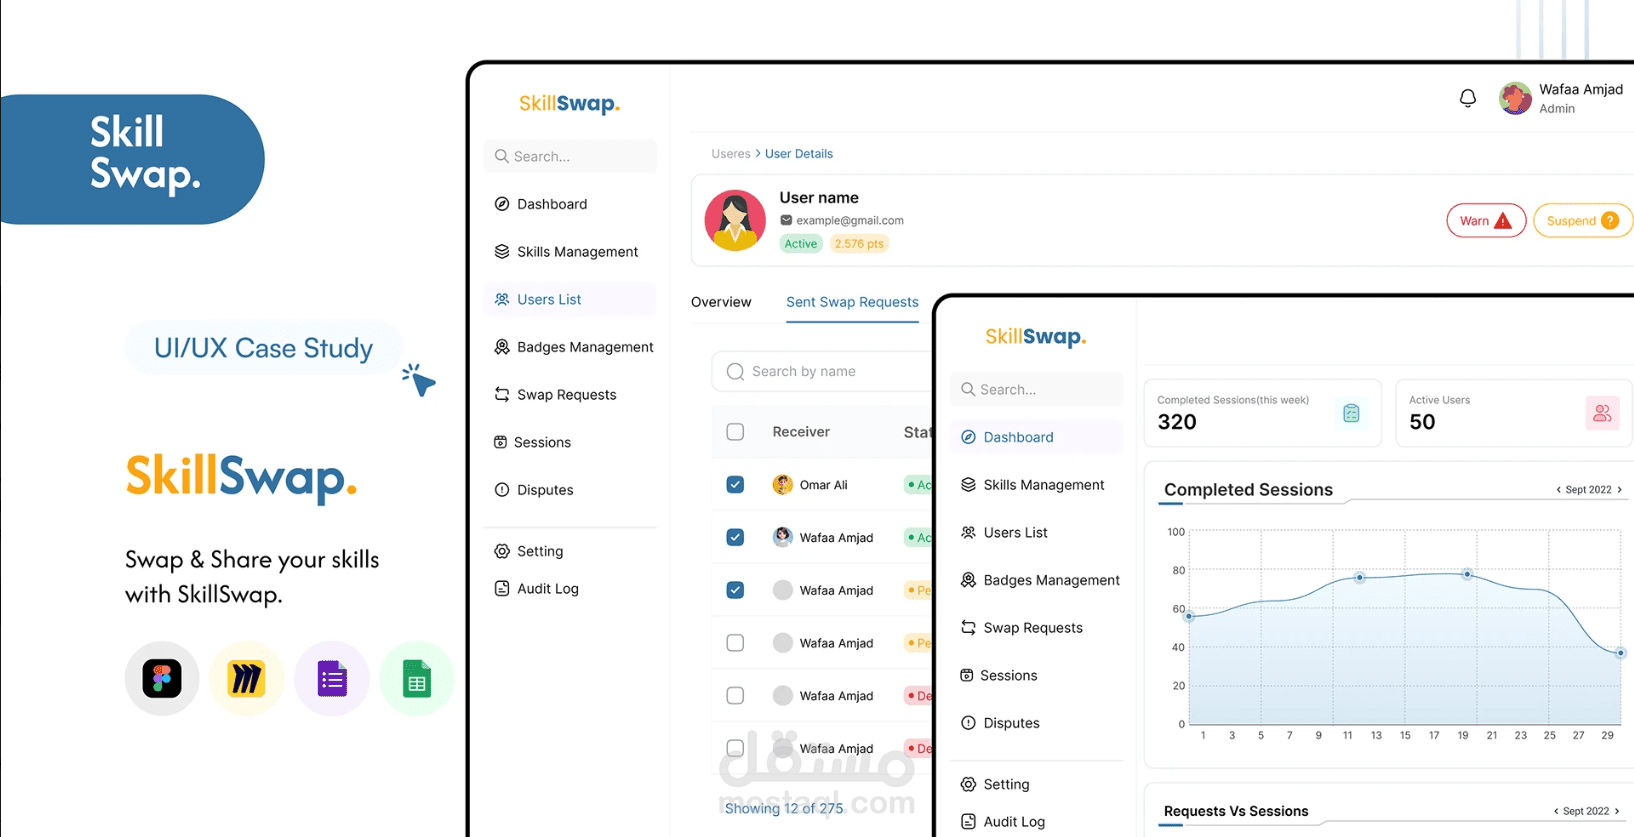Click Setting gear icon in front Dashboard window
Screen dimensions: 1634x837
(x=968, y=785)
